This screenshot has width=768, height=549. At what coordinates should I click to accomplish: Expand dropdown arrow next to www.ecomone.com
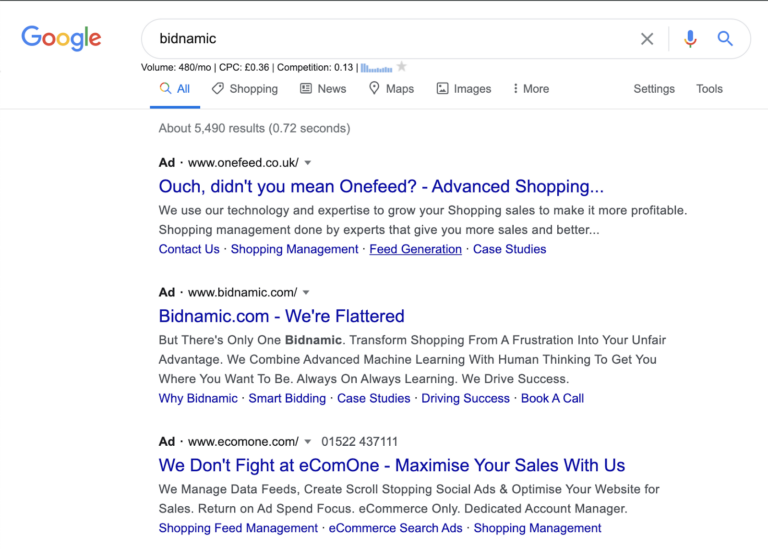pyautogui.click(x=308, y=442)
